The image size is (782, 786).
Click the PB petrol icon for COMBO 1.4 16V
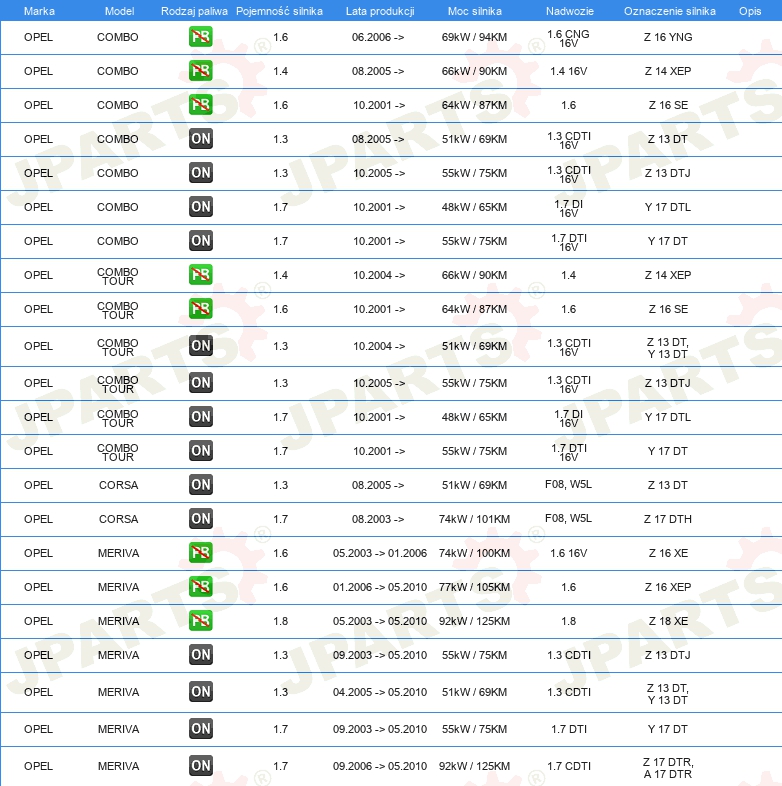201,71
